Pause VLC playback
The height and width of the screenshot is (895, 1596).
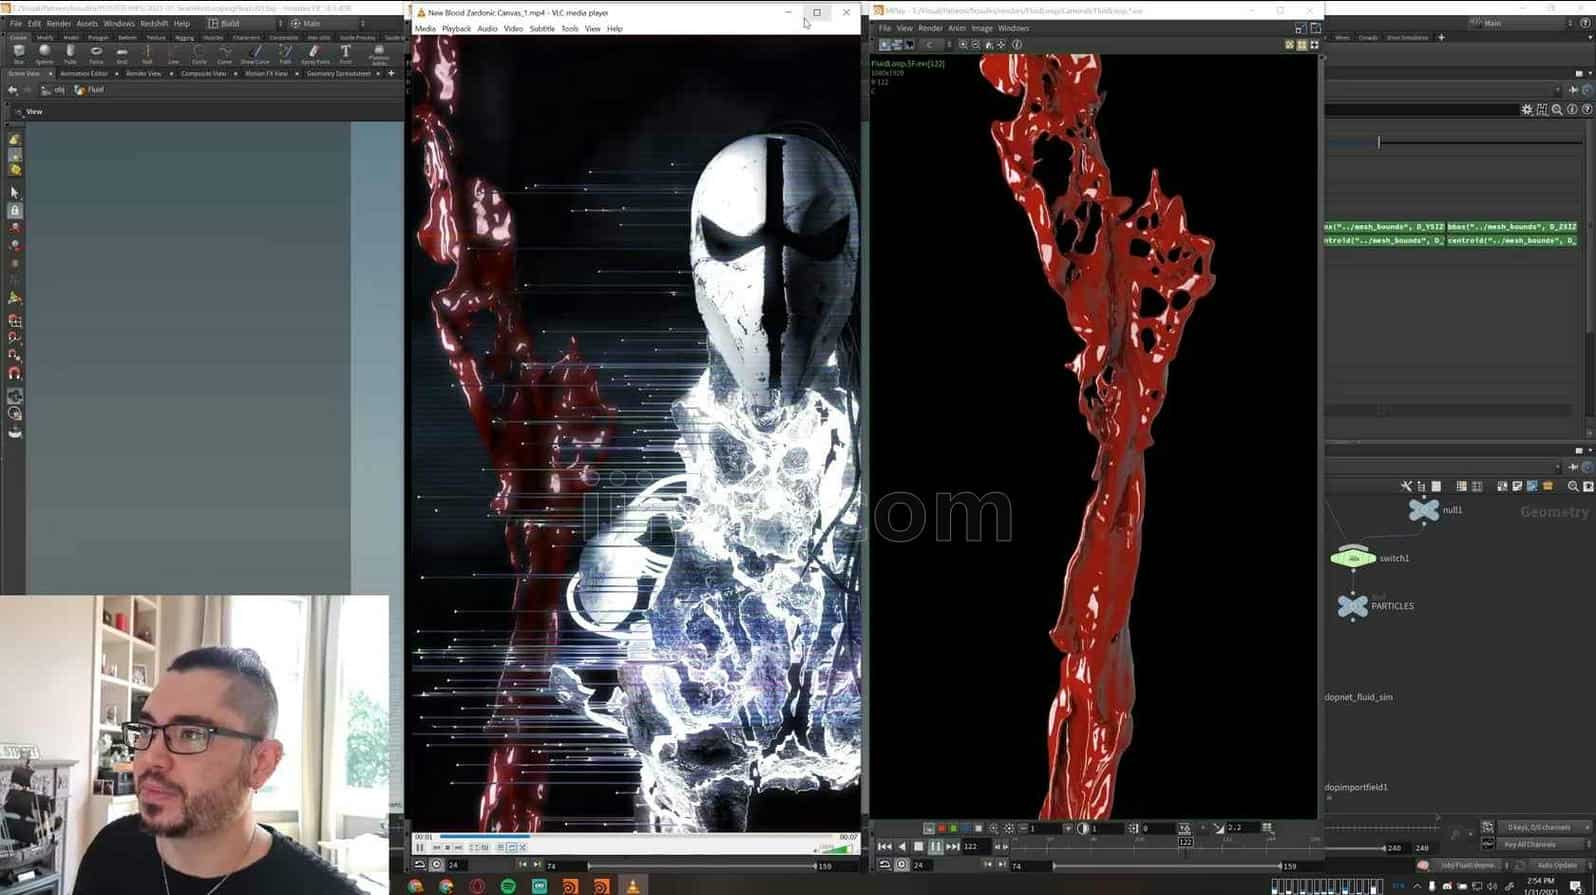pos(420,848)
